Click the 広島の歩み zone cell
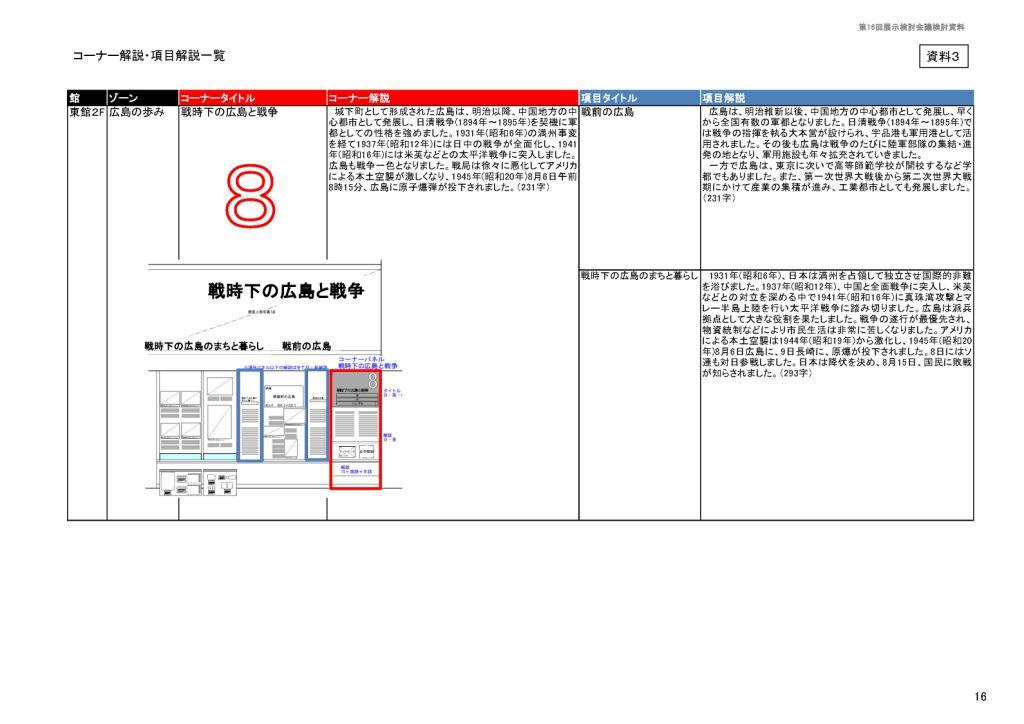Image resolution: width=1024 pixels, height=724 pixels. coord(137,112)
